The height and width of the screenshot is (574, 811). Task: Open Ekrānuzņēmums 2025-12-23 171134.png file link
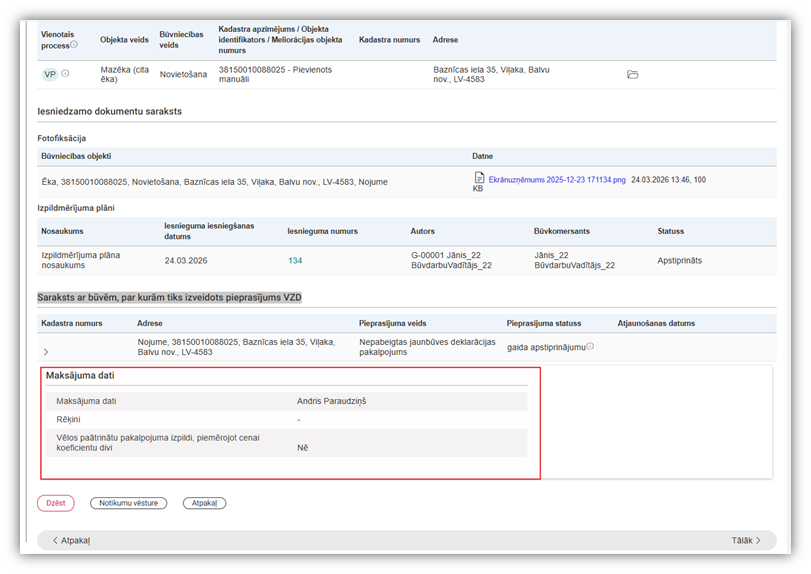pos(557,180)
